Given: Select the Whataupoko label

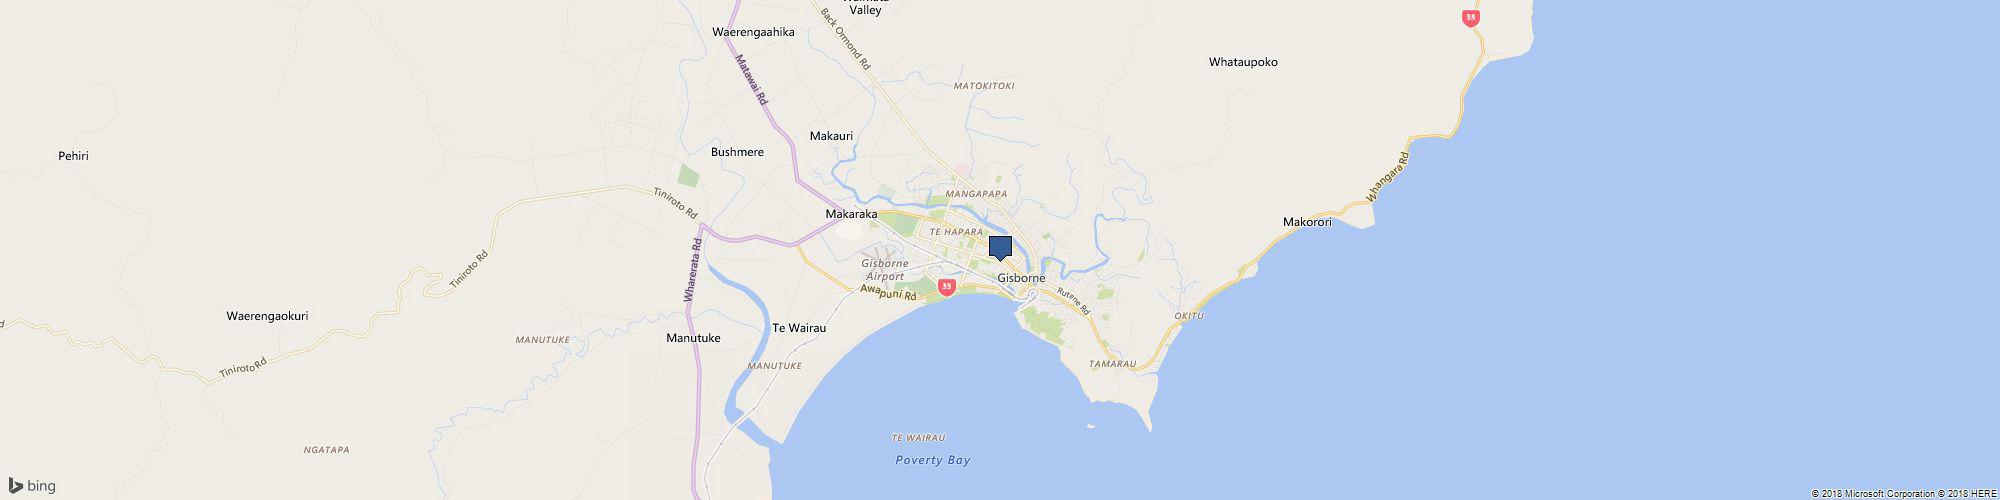Looking at the screenshot, I should point(1243,62).
